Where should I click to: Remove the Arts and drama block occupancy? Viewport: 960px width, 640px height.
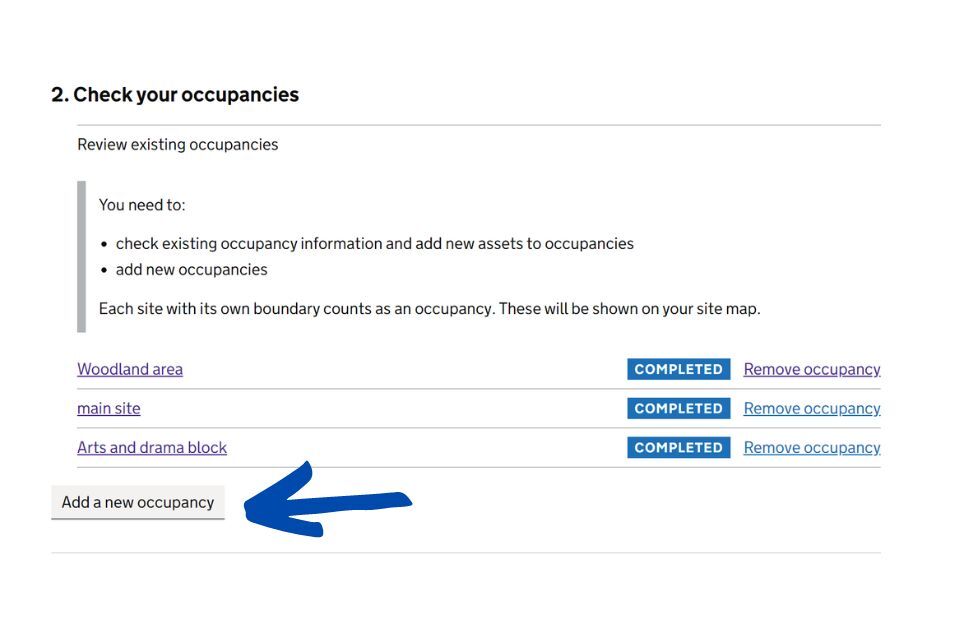pyautogui.click(x=811, y=447)
